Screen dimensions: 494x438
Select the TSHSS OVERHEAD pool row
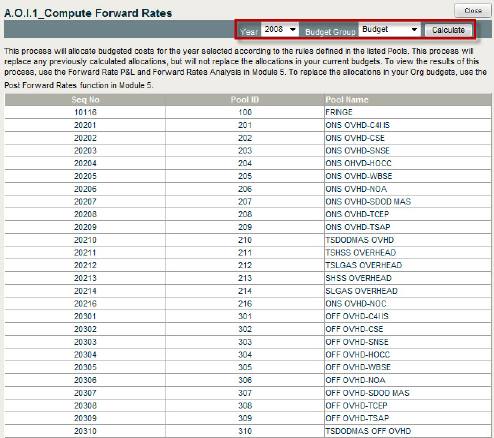pyautogui.click(x=248, y=253)
